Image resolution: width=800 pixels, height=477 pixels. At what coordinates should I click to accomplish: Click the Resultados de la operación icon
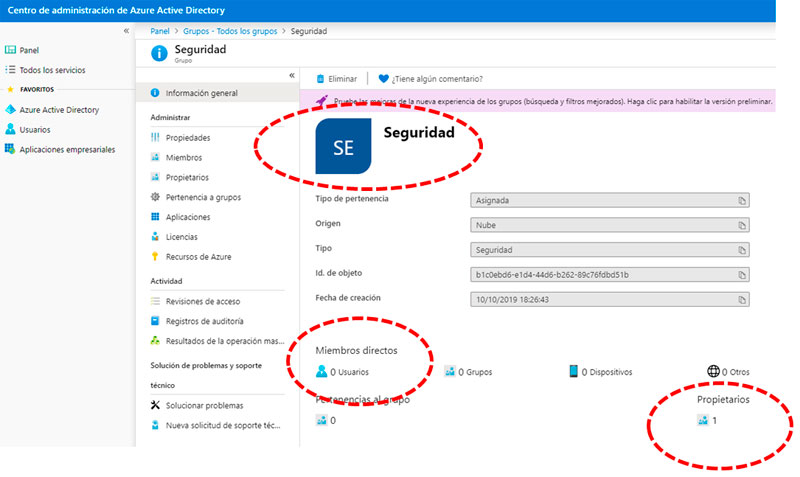(x=155, y=341)
